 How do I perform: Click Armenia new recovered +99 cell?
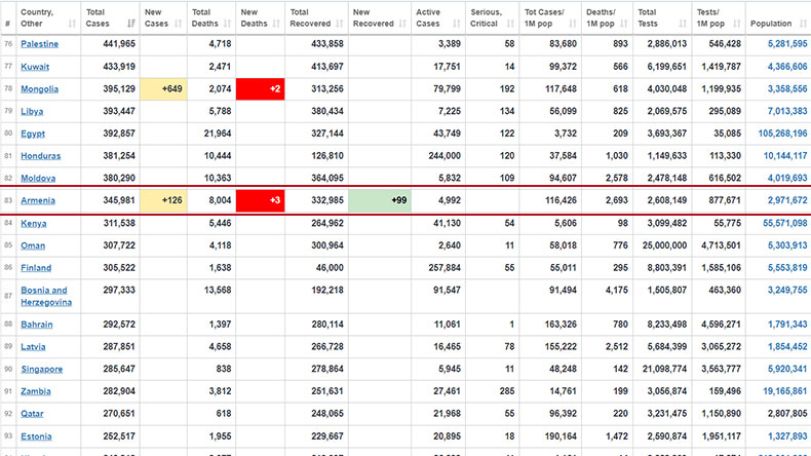pos(380,201)
